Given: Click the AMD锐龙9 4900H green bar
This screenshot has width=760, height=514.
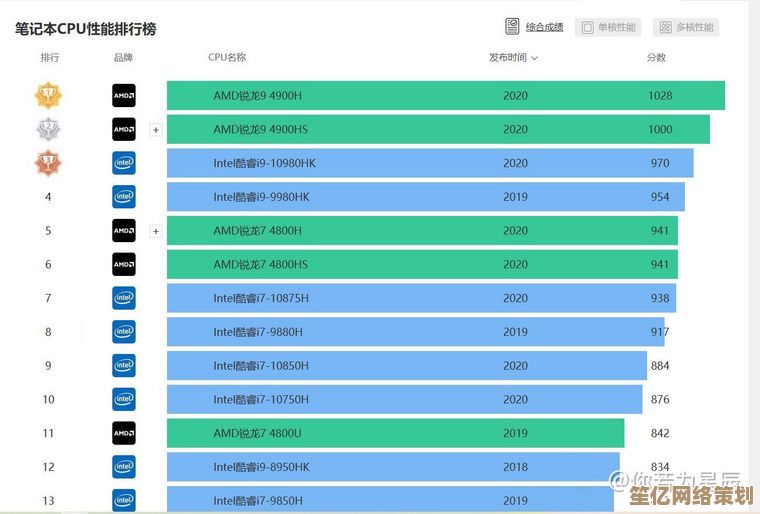Looking at the screenshot, I should (446, 96).
